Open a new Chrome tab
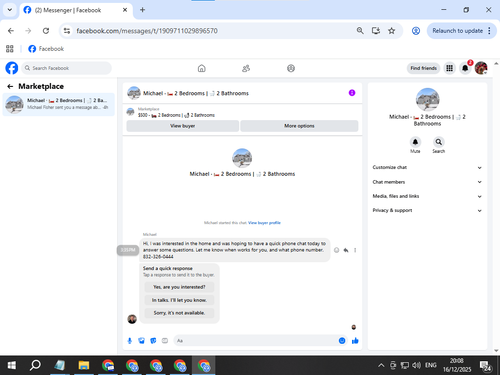This screenshot has width=500, height=375. 142,10
